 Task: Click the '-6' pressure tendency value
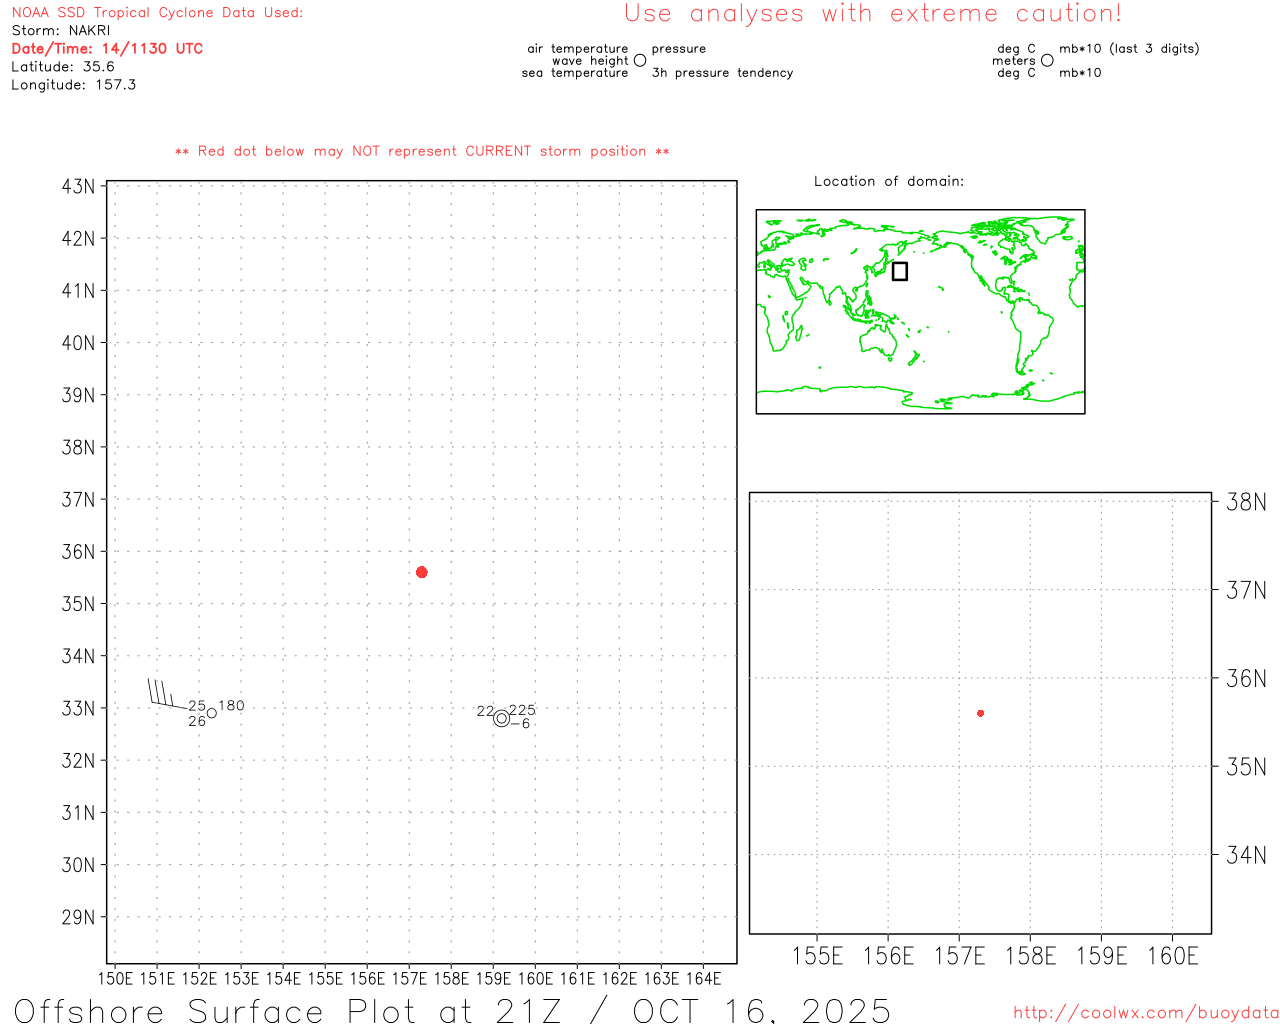520,724
